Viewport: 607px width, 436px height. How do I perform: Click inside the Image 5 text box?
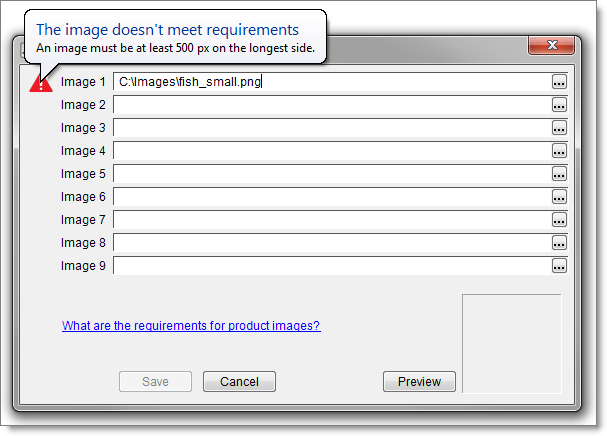[x=330, y=174]
